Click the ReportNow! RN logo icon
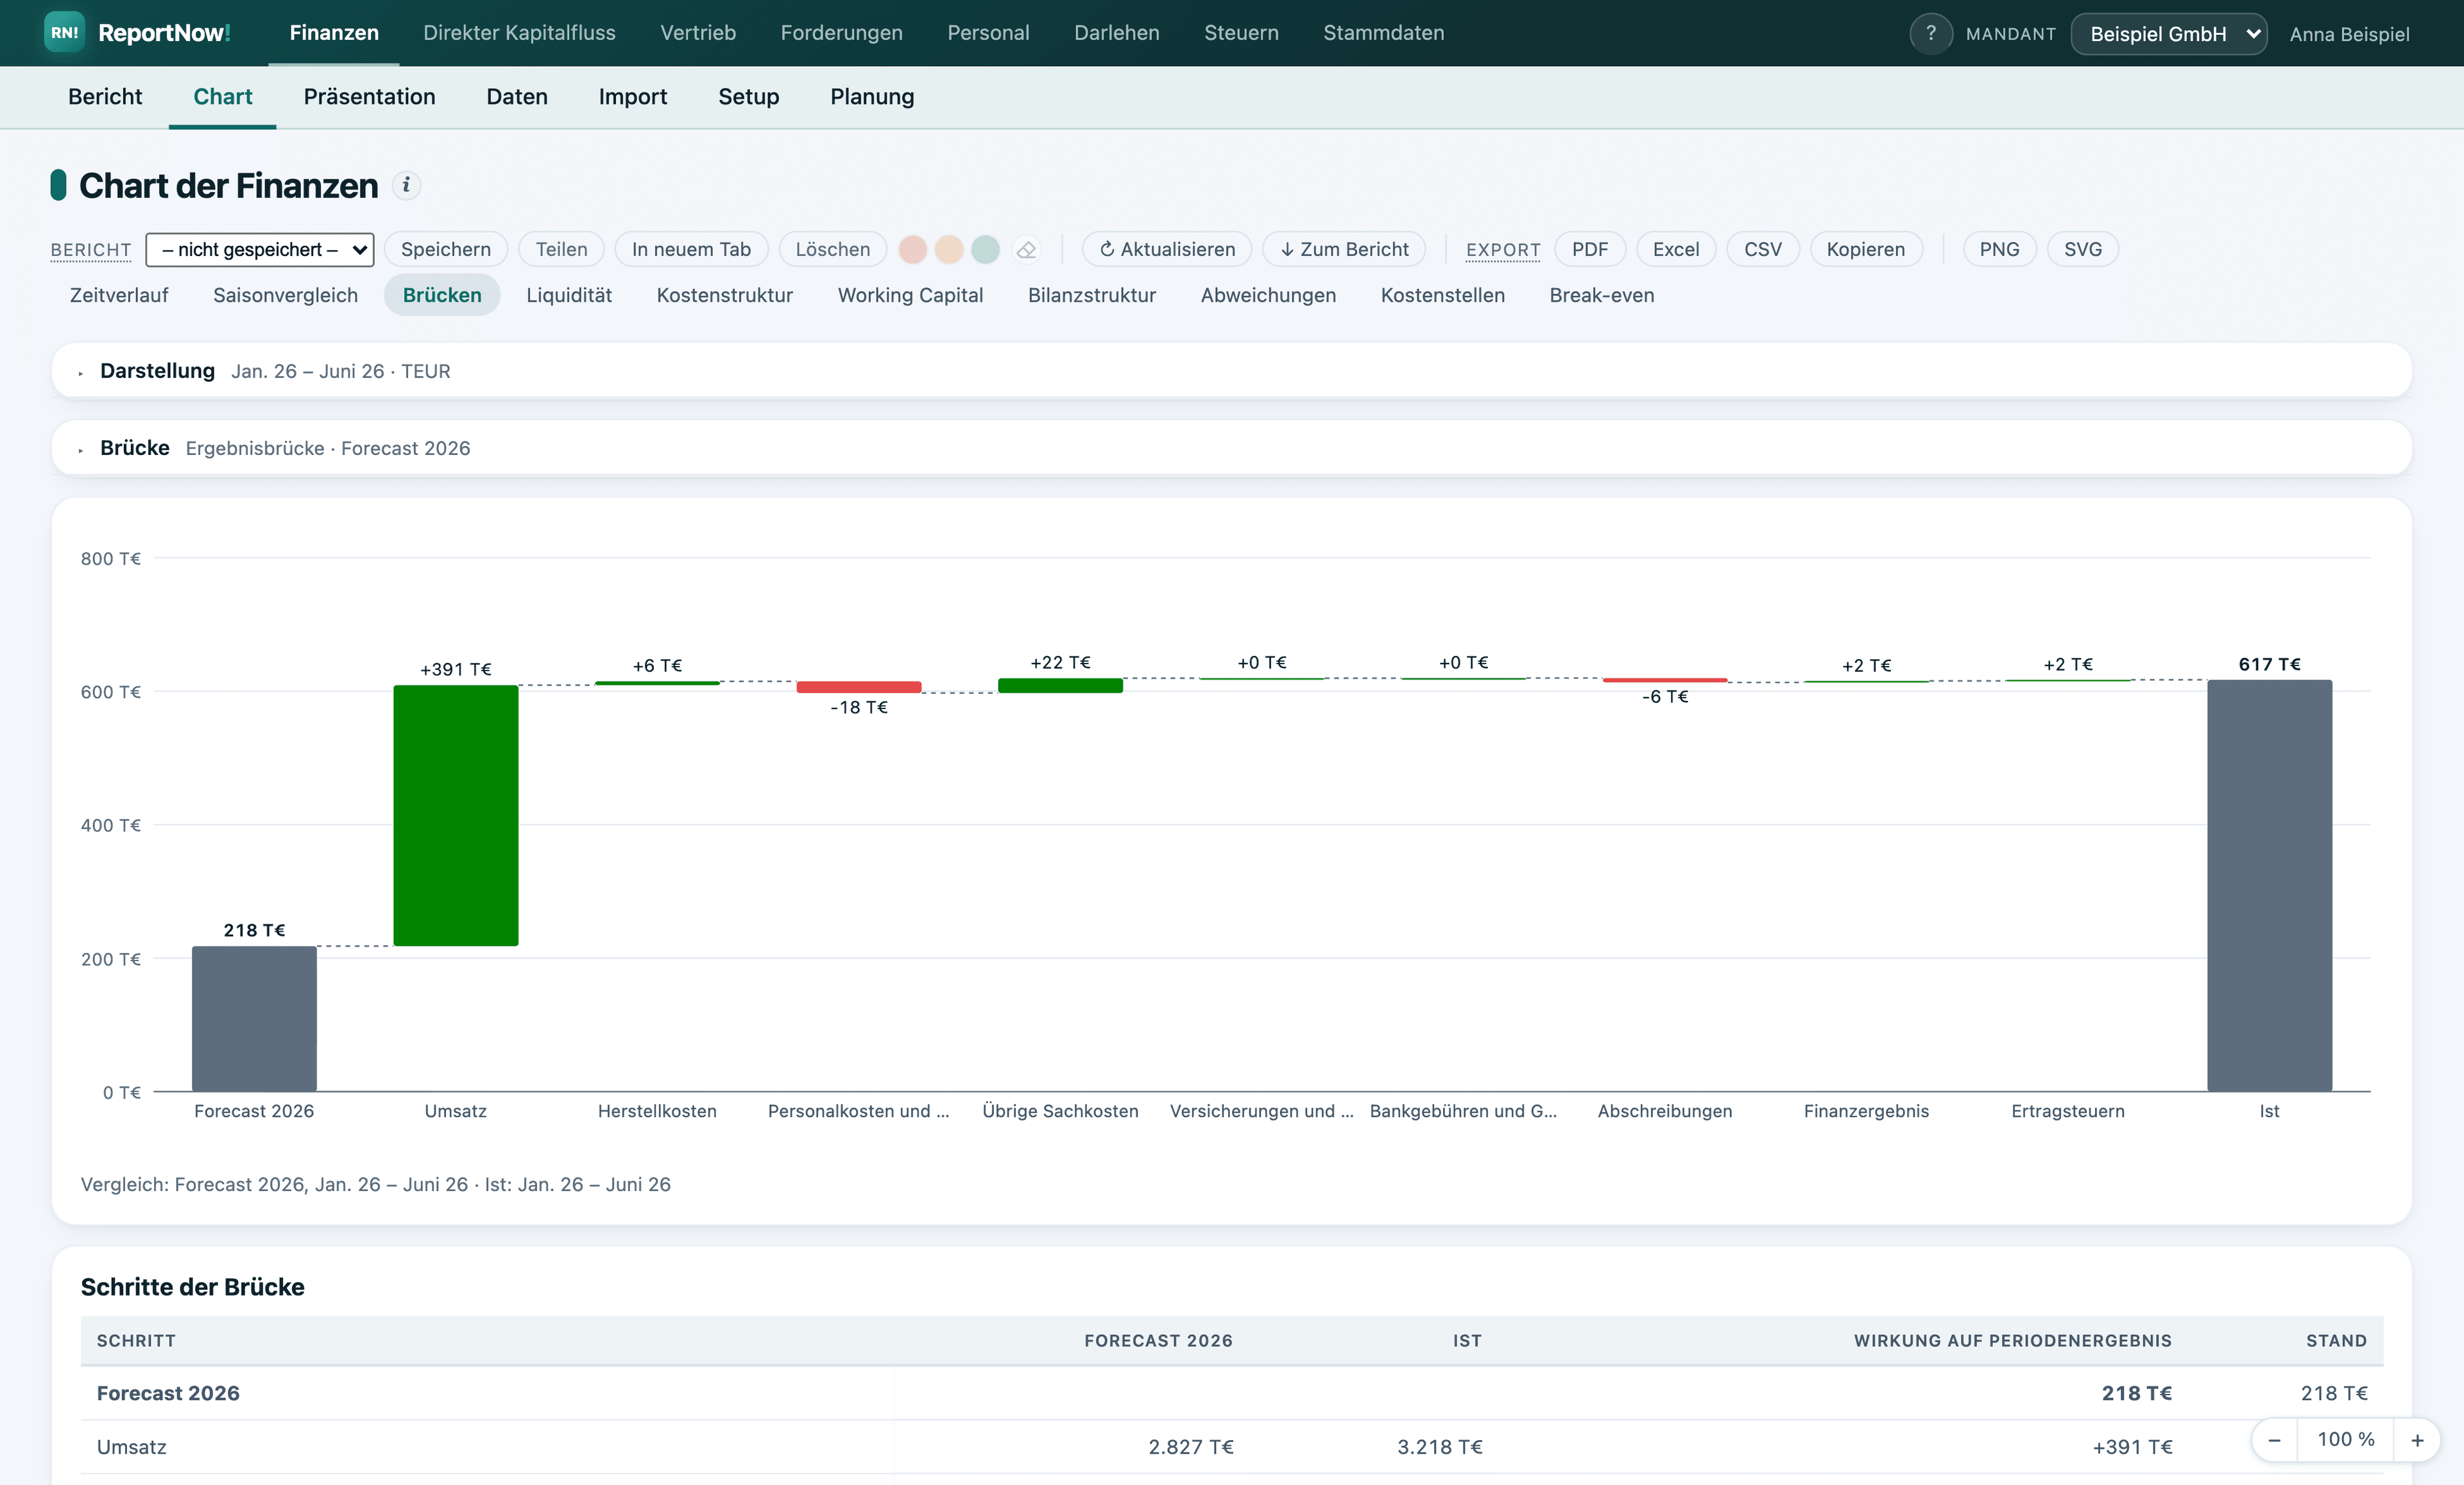Image resolution: width=2464 pixels, height=1485 pixels. [x=65, y=33]
